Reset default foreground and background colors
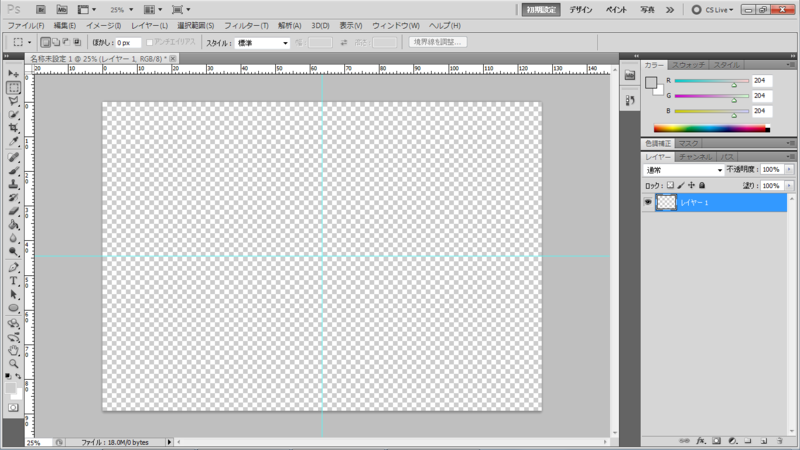Image resolution: width=800 pixels, height=450 pixels. [8, 376]
